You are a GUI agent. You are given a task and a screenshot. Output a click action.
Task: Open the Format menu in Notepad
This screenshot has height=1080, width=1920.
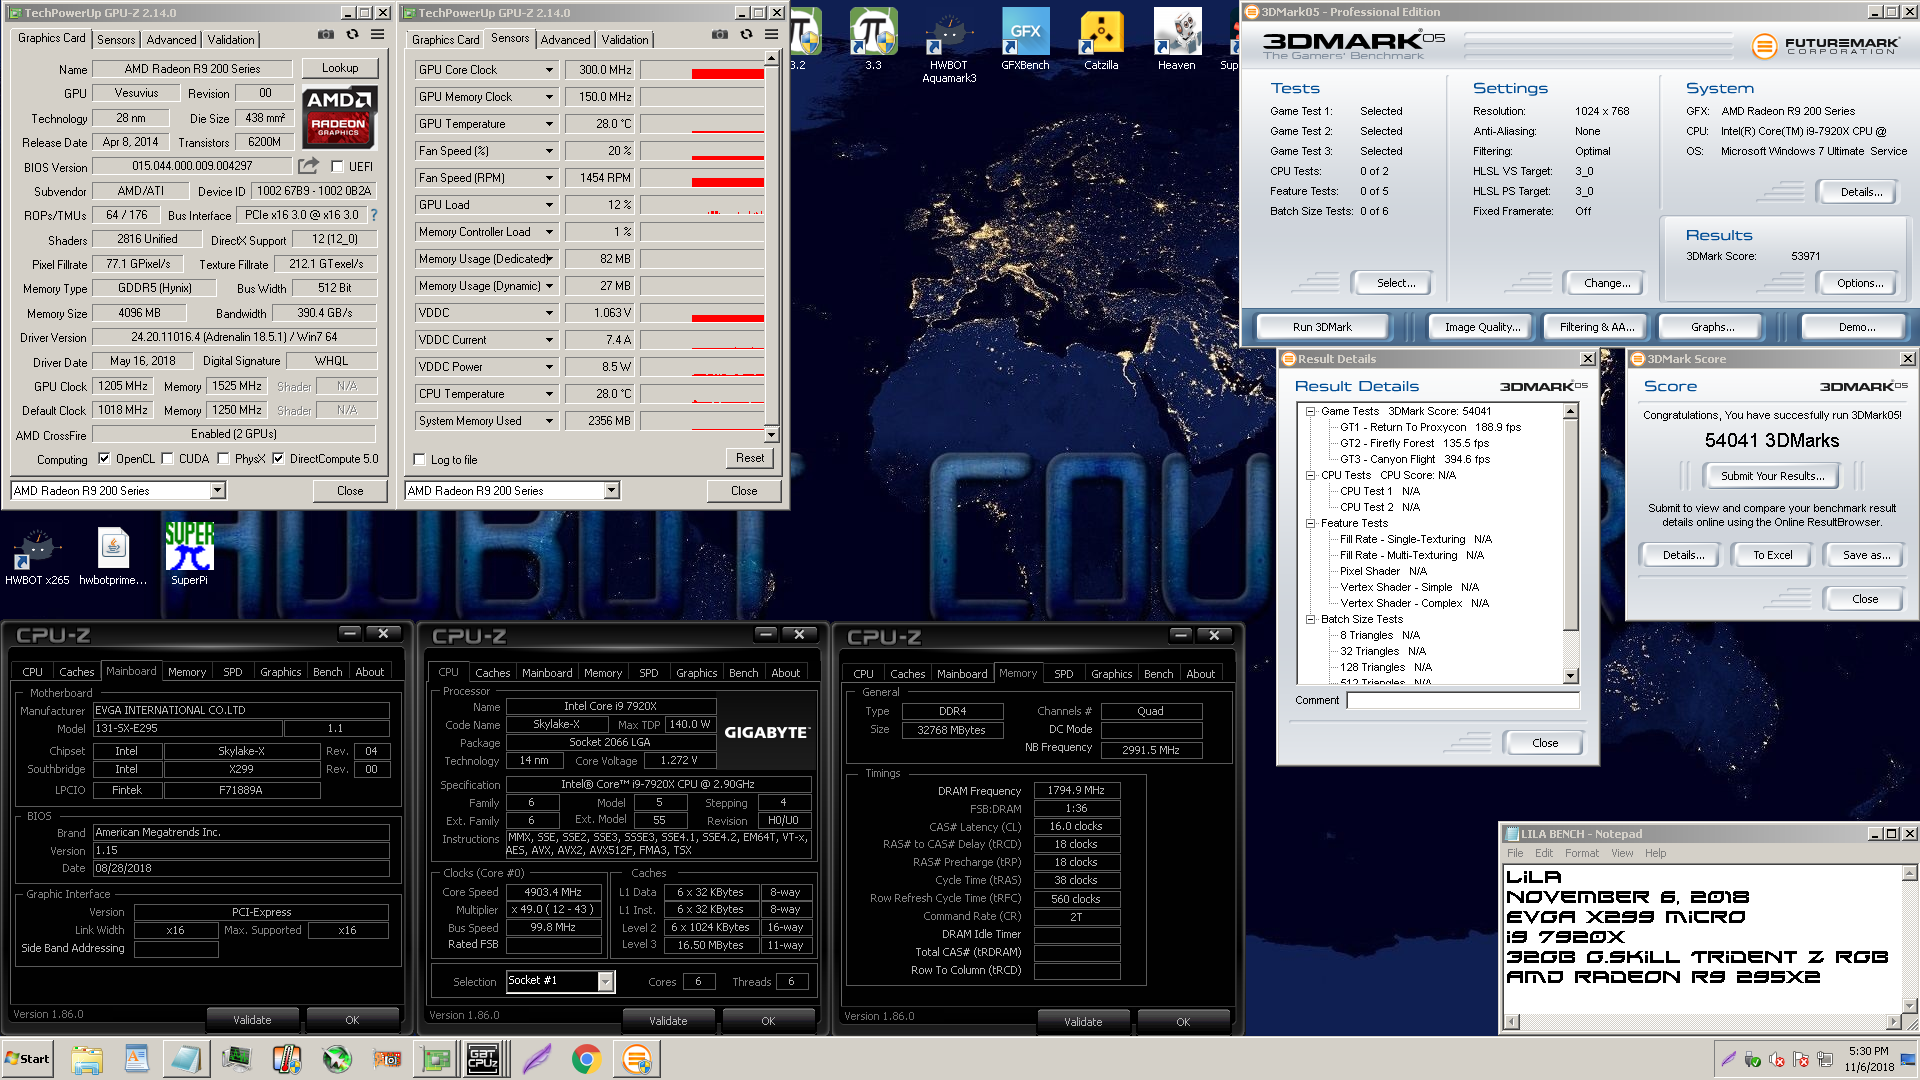pyautogui.click(x=1582, y=853)
